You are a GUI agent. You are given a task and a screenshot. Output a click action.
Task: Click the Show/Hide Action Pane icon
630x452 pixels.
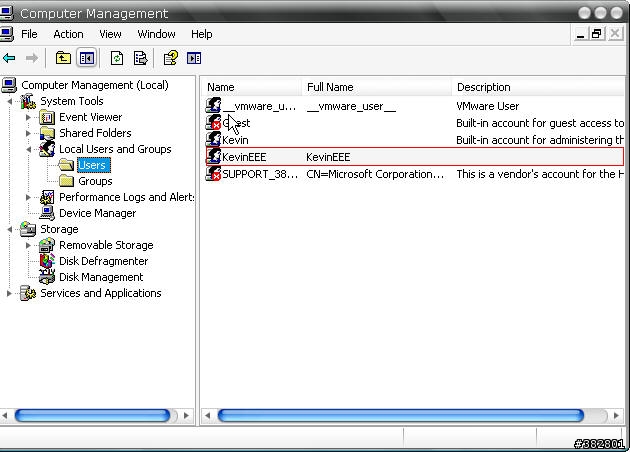tap(194, 58)
